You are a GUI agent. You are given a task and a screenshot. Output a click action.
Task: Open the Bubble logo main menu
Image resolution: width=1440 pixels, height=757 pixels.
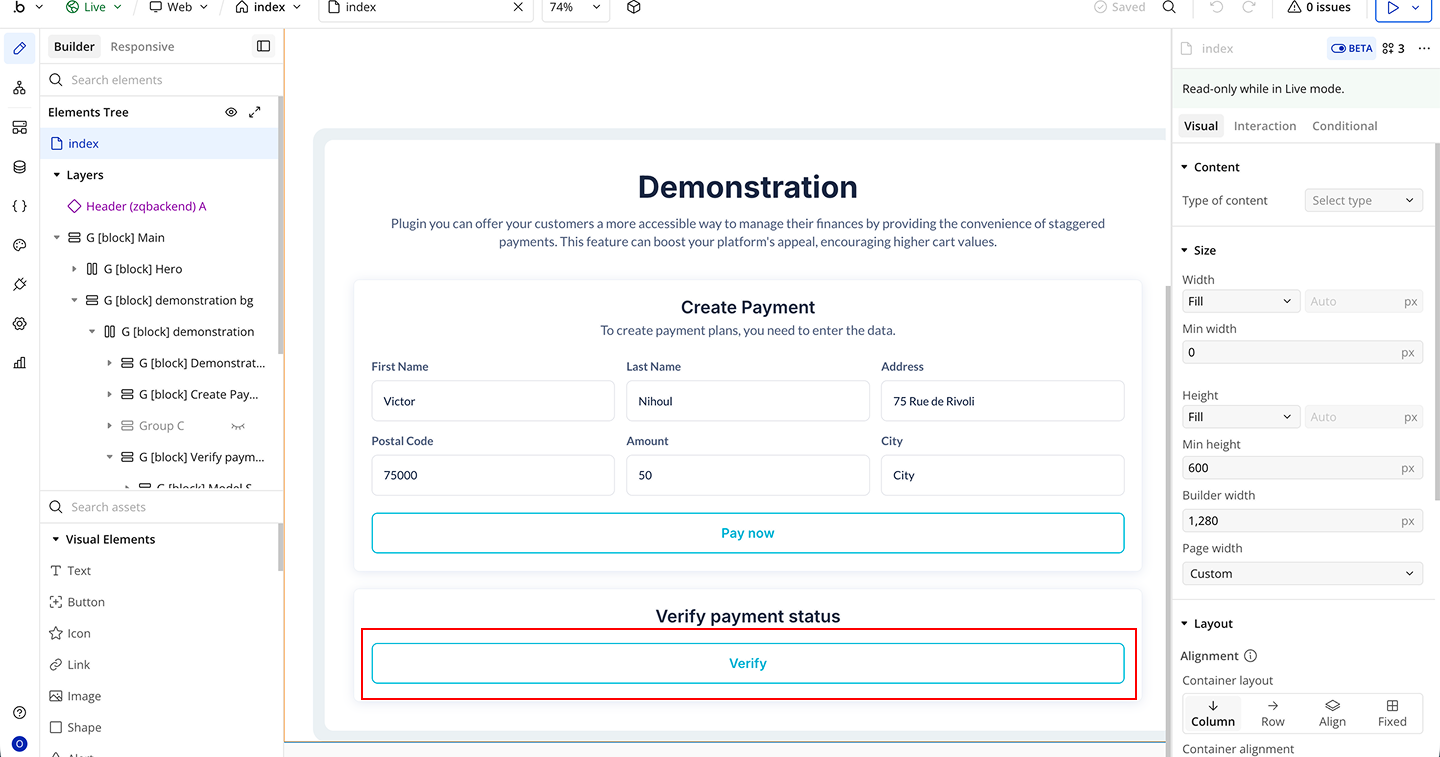(x=27, y=7)
